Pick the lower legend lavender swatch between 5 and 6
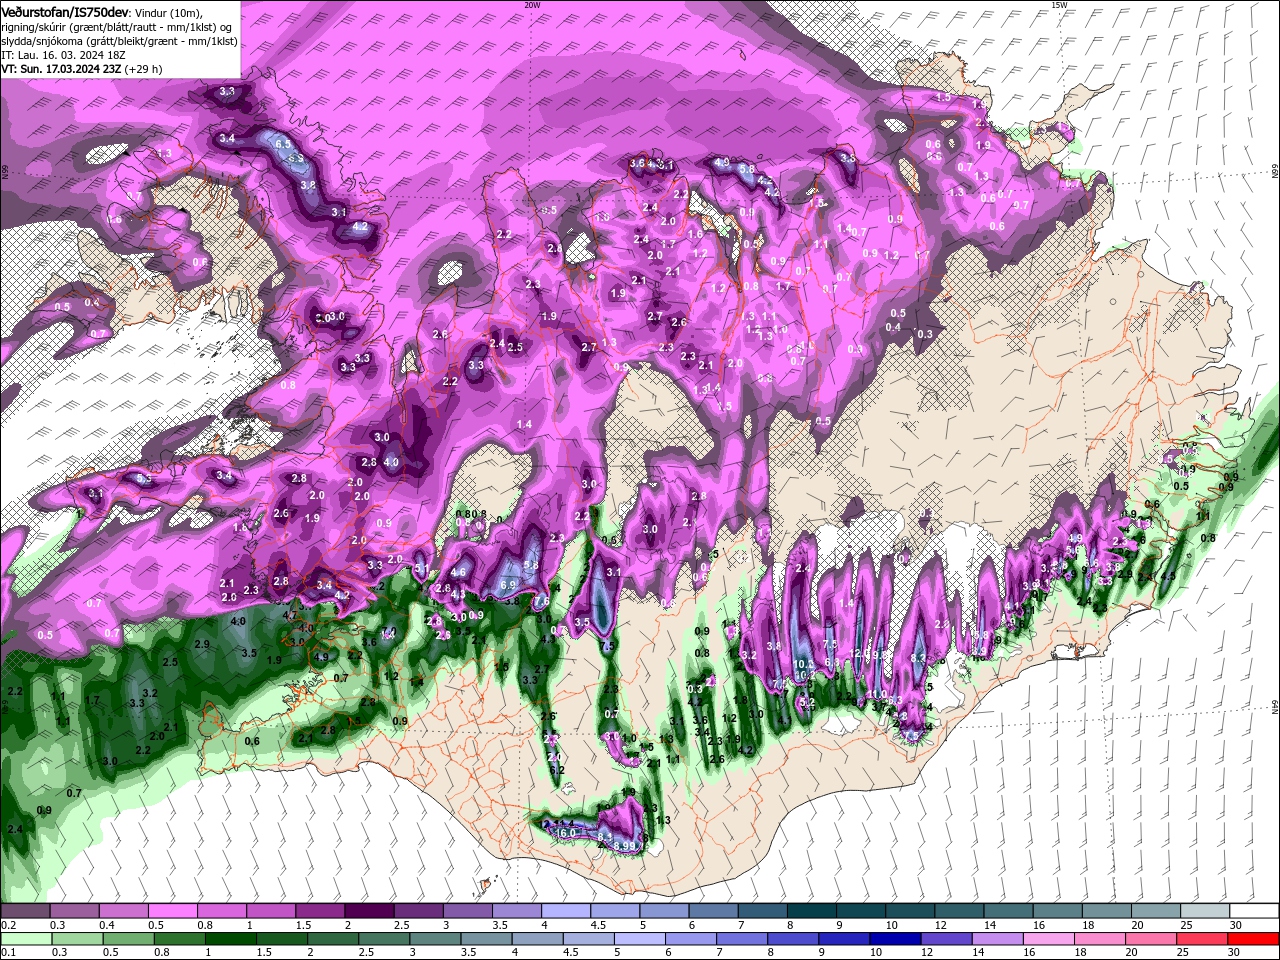The height and width of the screenshot is (960, 1280). pyautogui.click(x=641, y=939)
